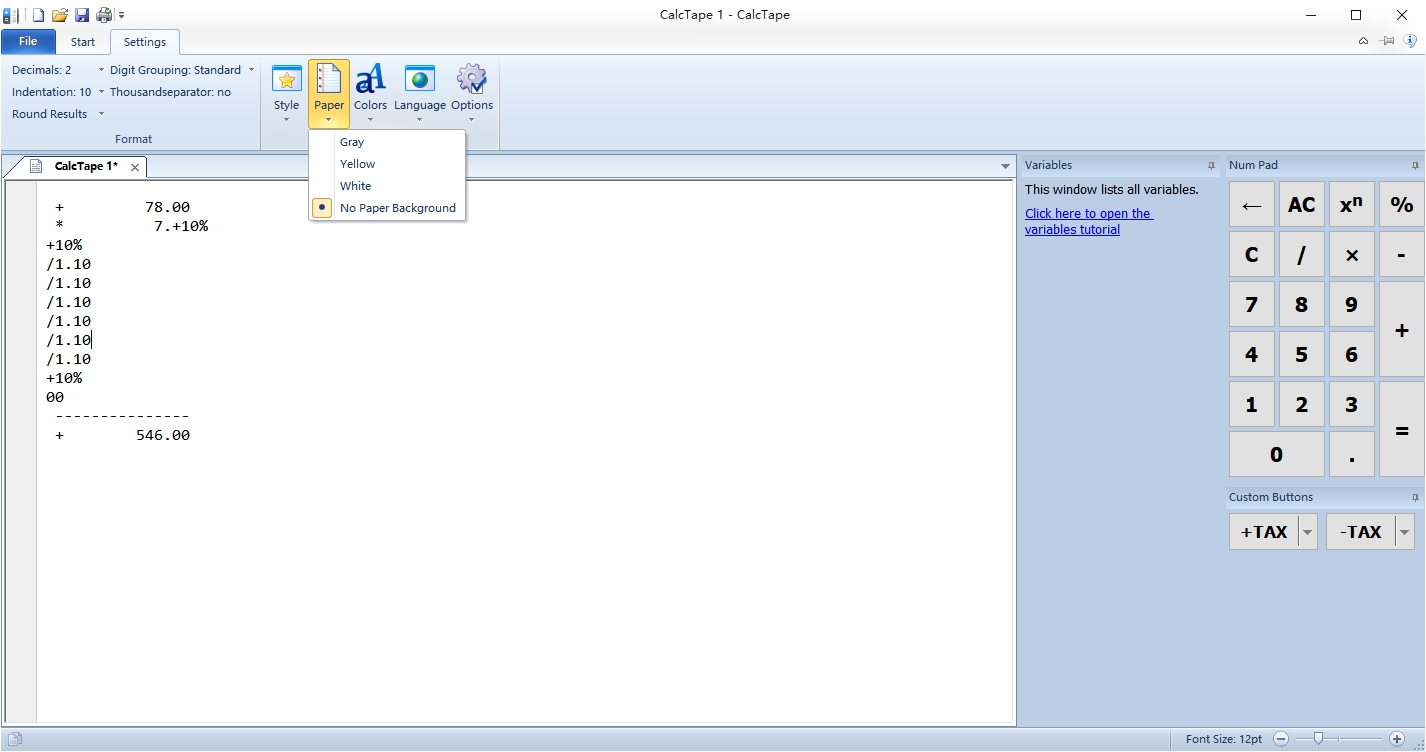Click the Print icon in quick access toolbar

[103, 15]
